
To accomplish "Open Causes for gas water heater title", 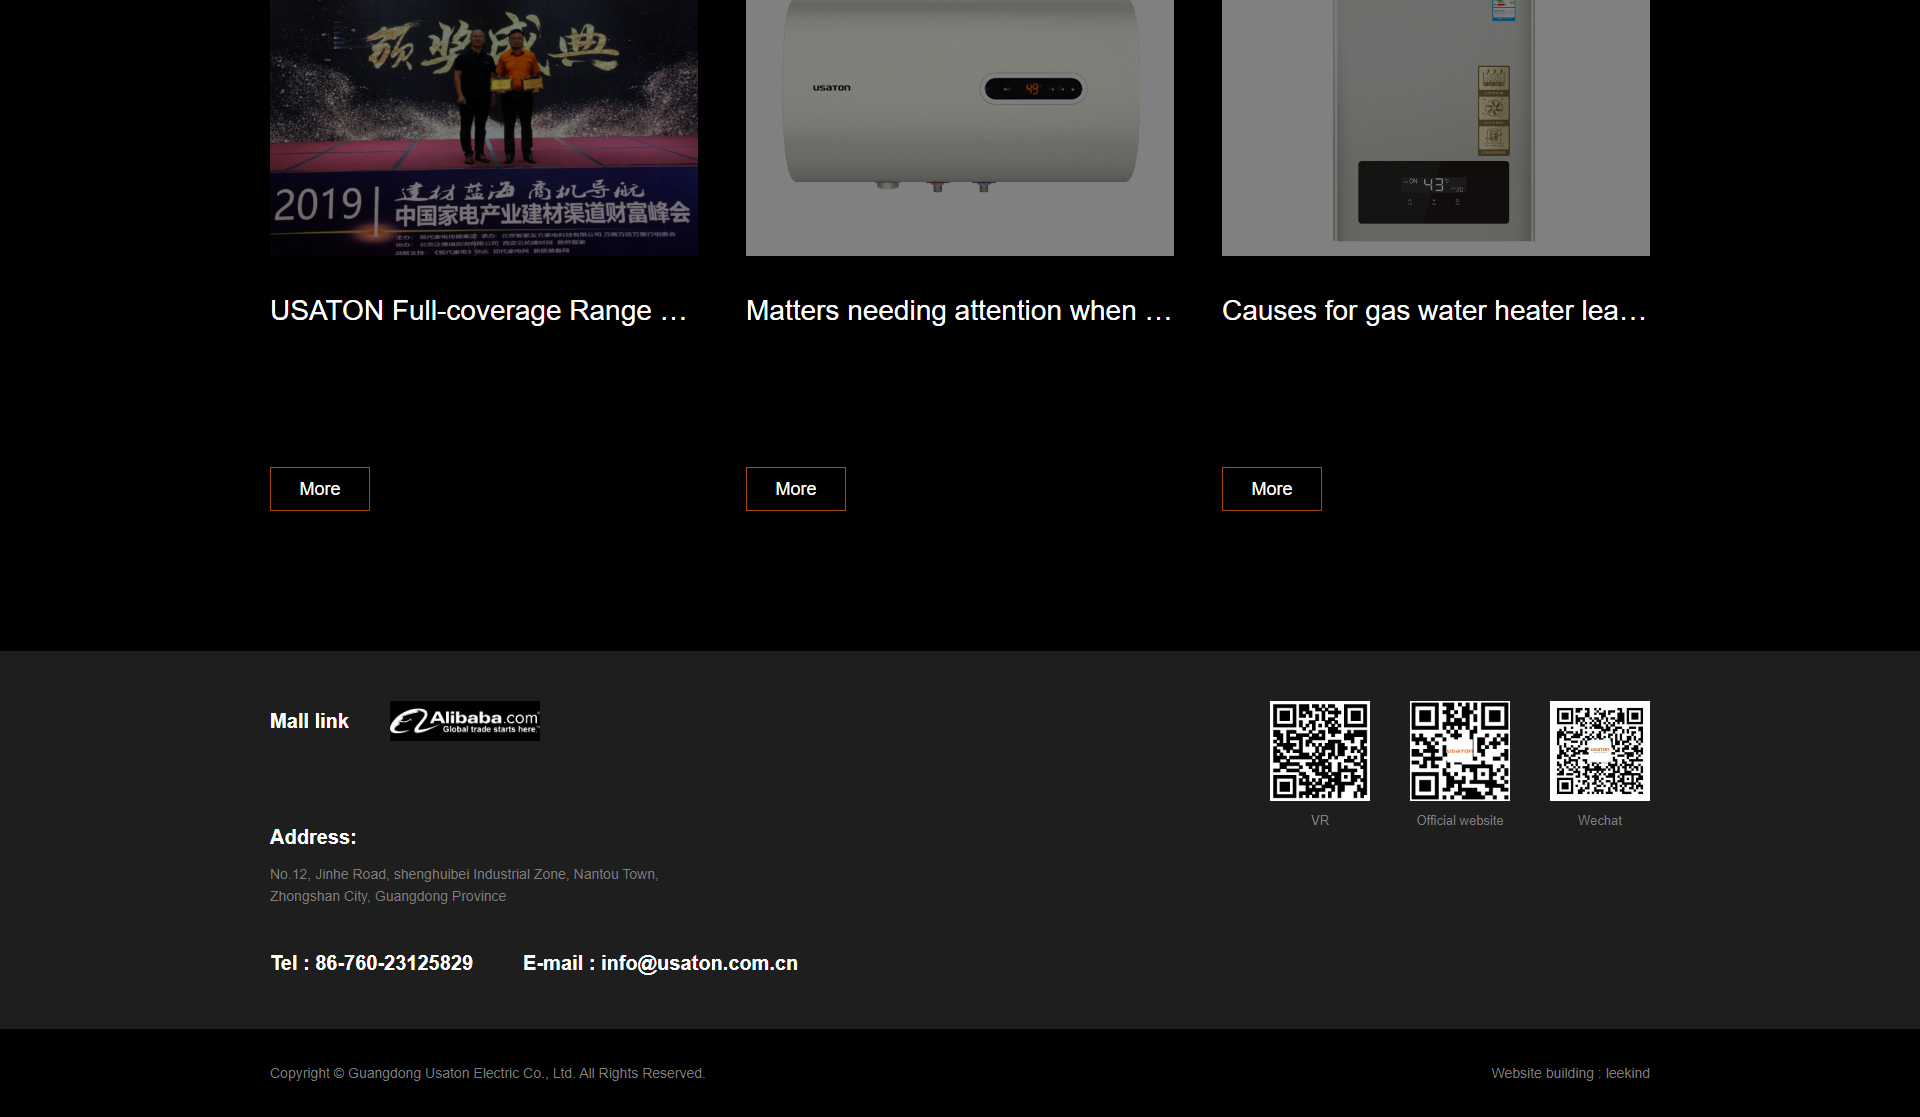I will coord(1433,311).
